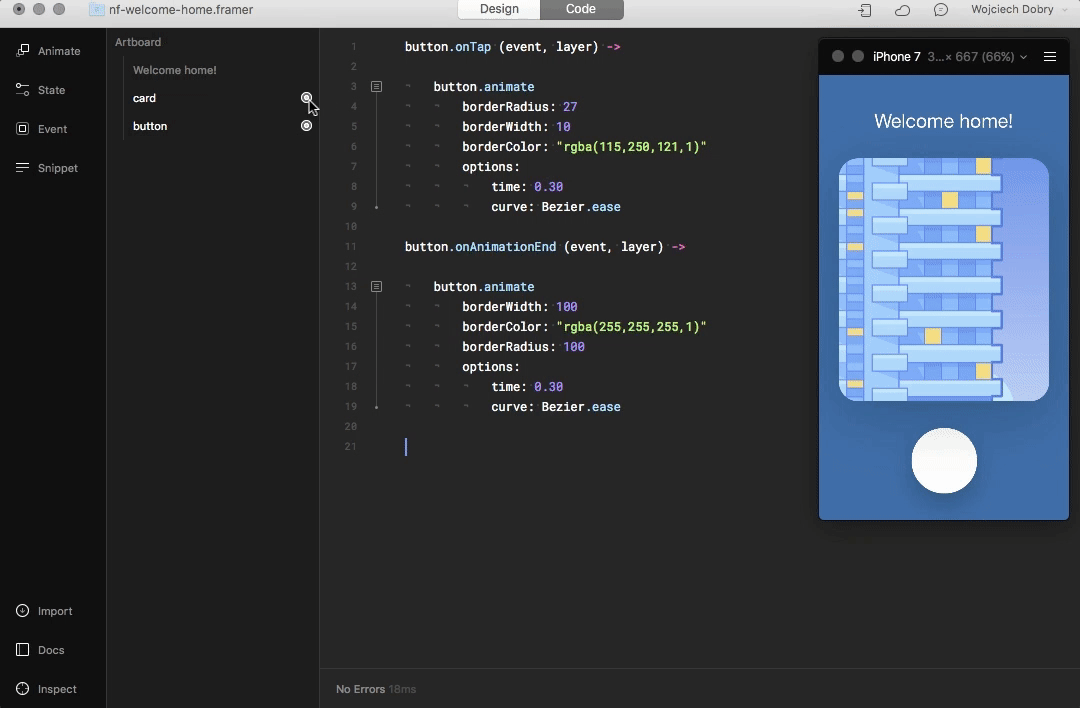
Task: Click the Animate sidebar icon
Action: point(23,50)
